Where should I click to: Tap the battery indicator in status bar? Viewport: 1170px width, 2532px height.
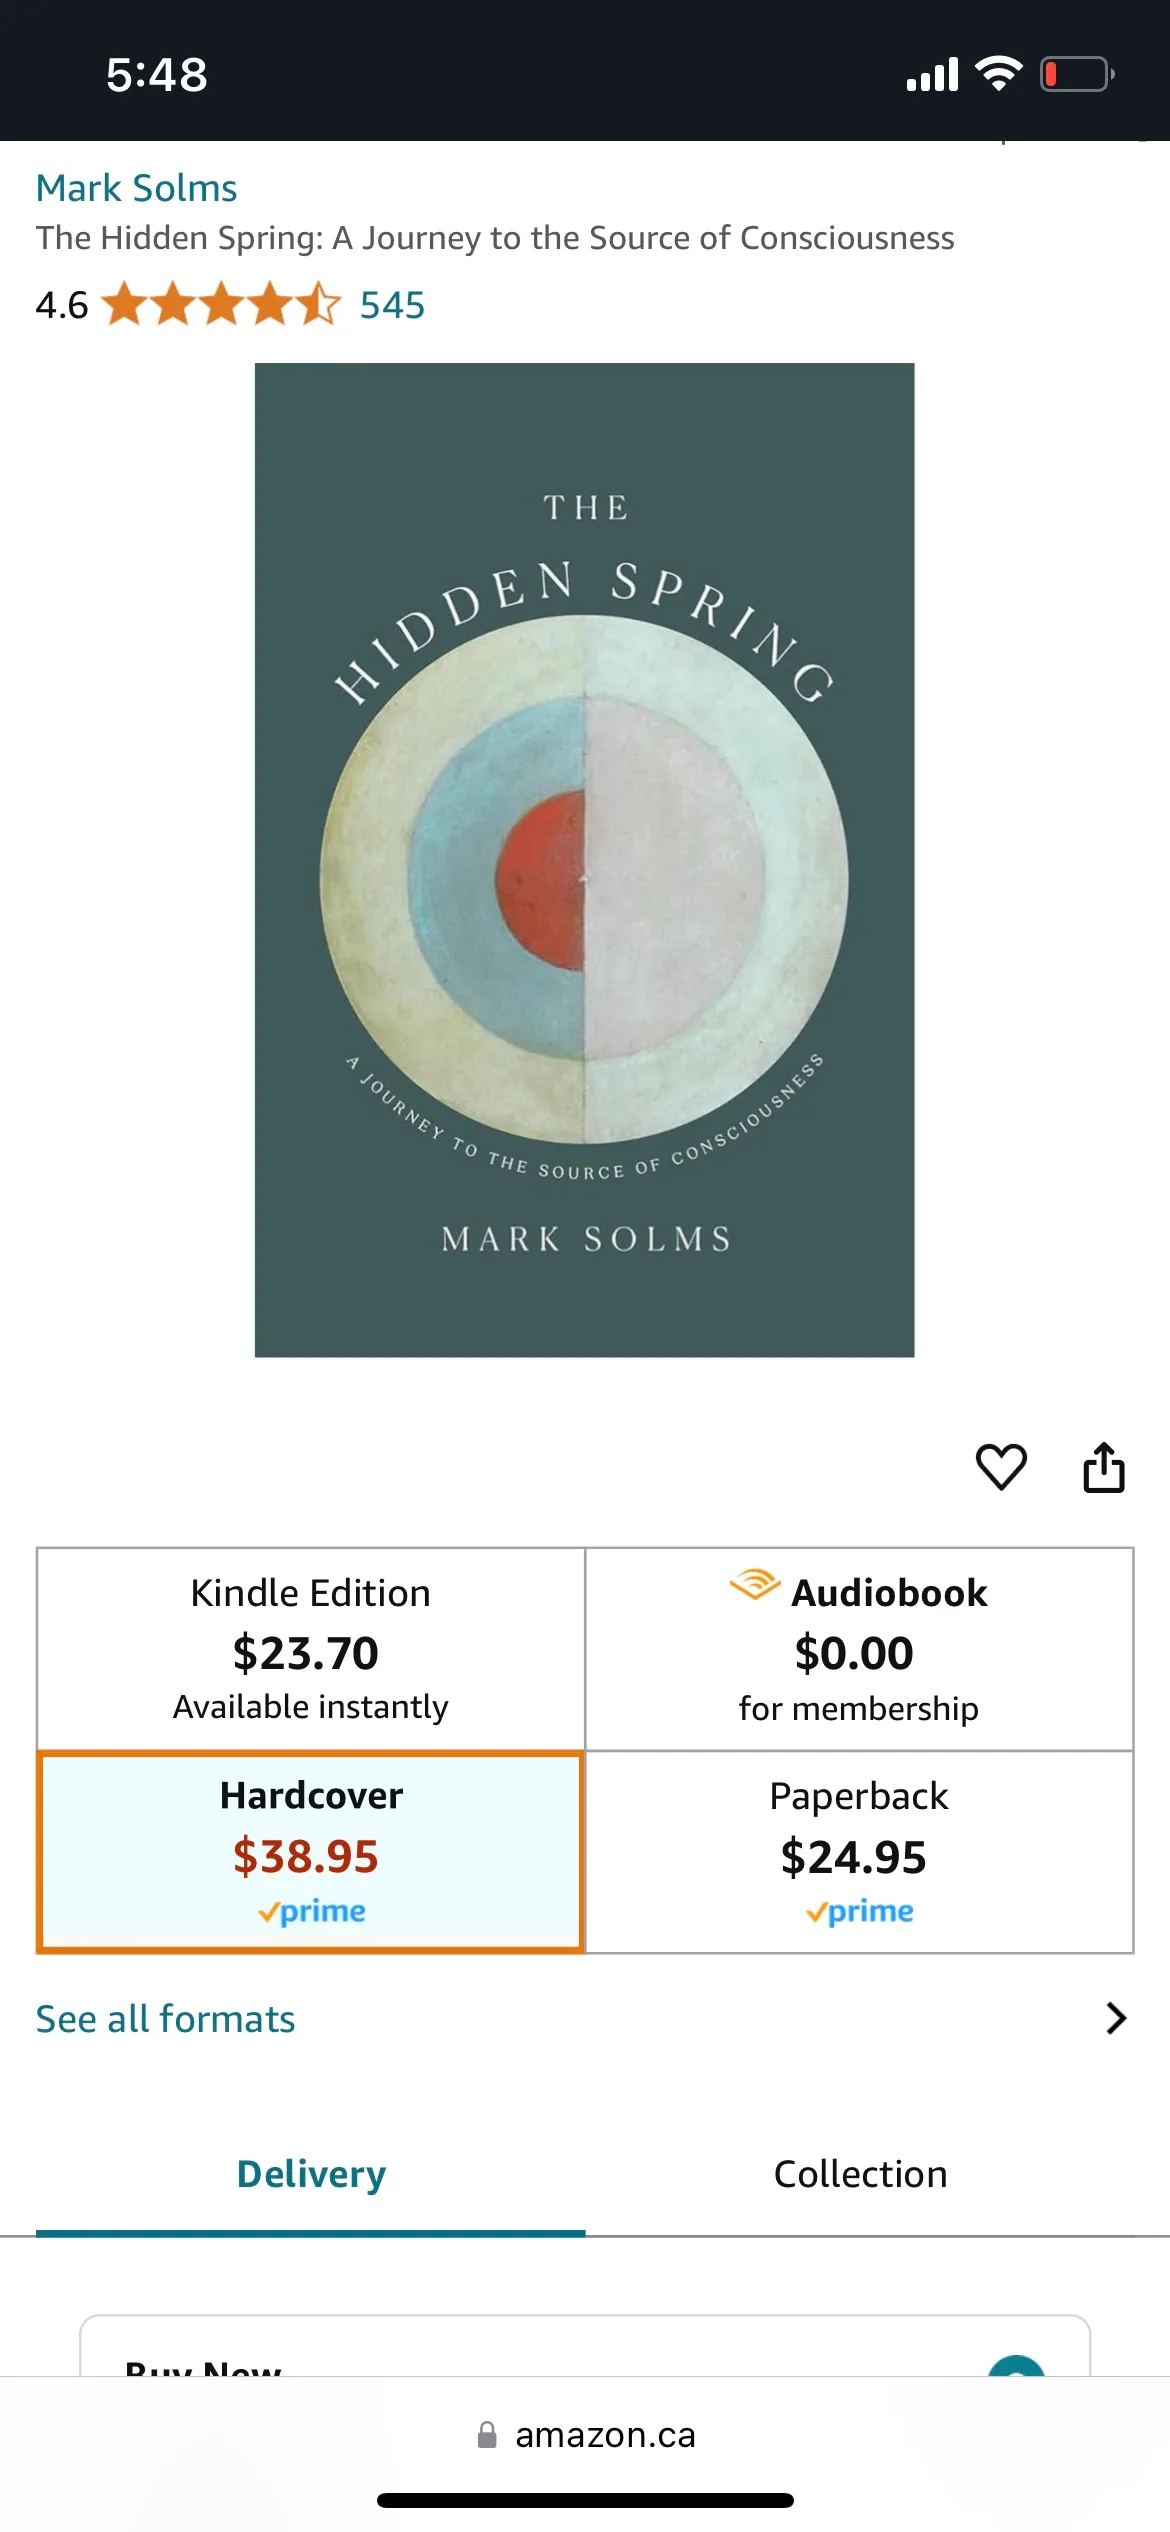click(1077, 74)
